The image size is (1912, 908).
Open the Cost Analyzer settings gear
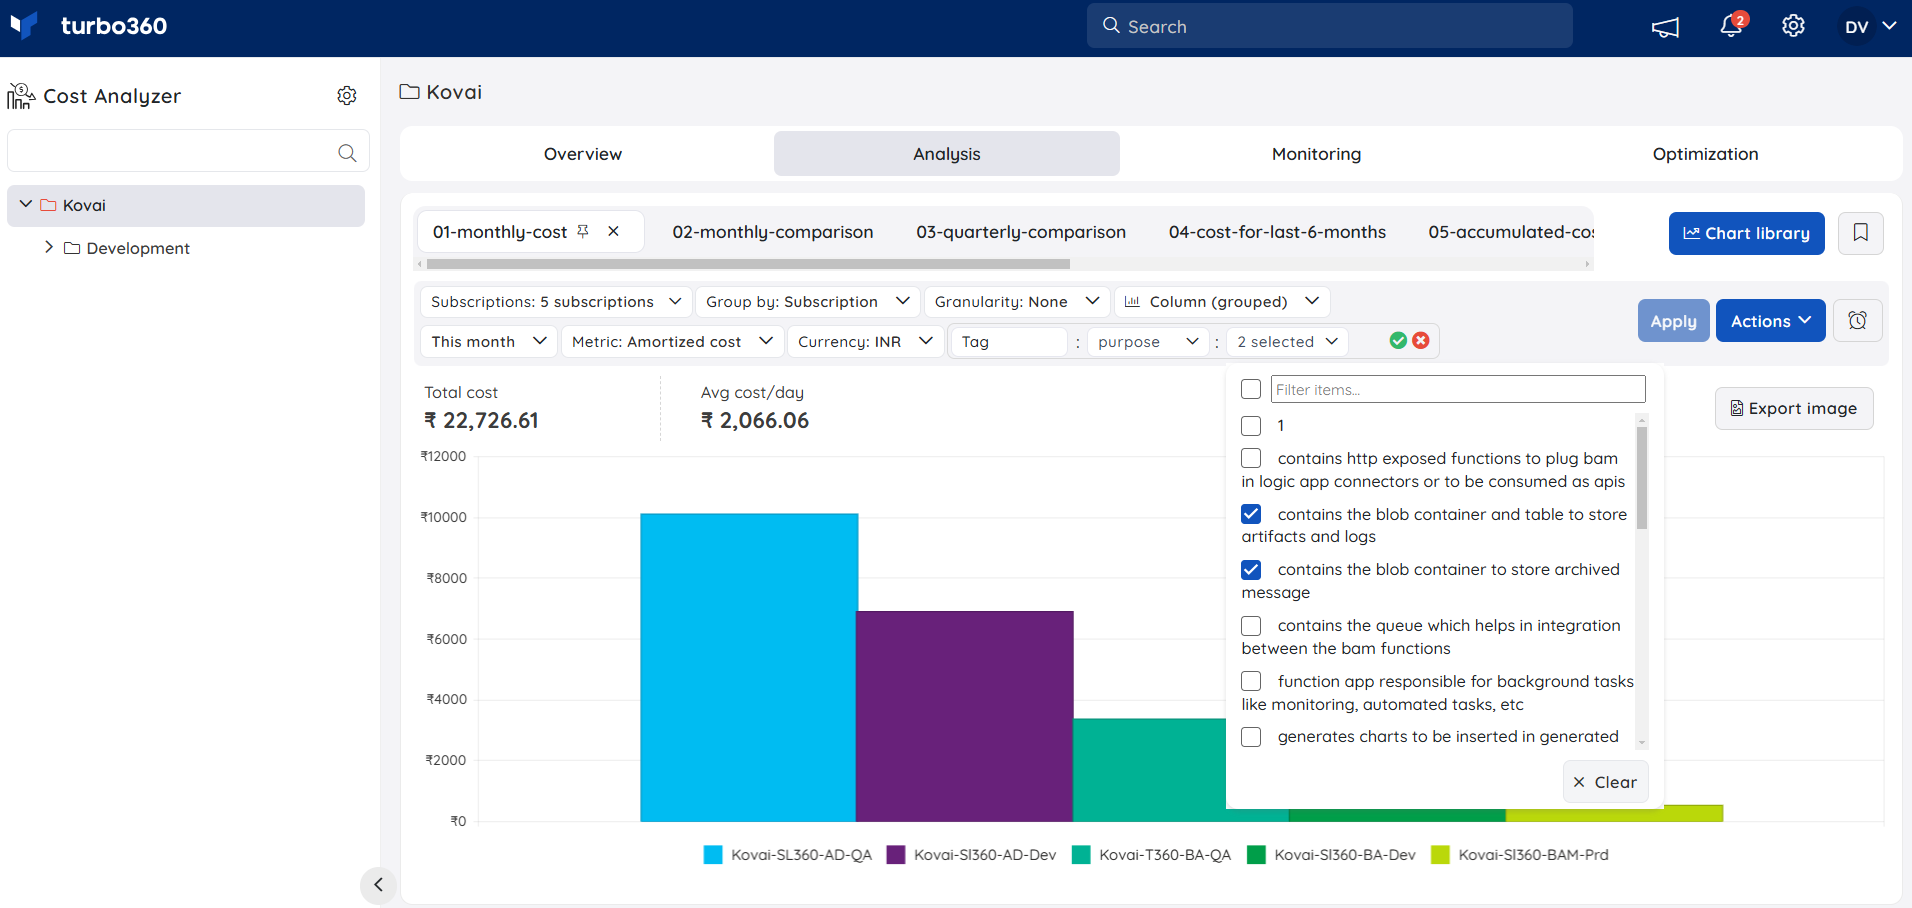pyautogui.click(x=347, y=96)
